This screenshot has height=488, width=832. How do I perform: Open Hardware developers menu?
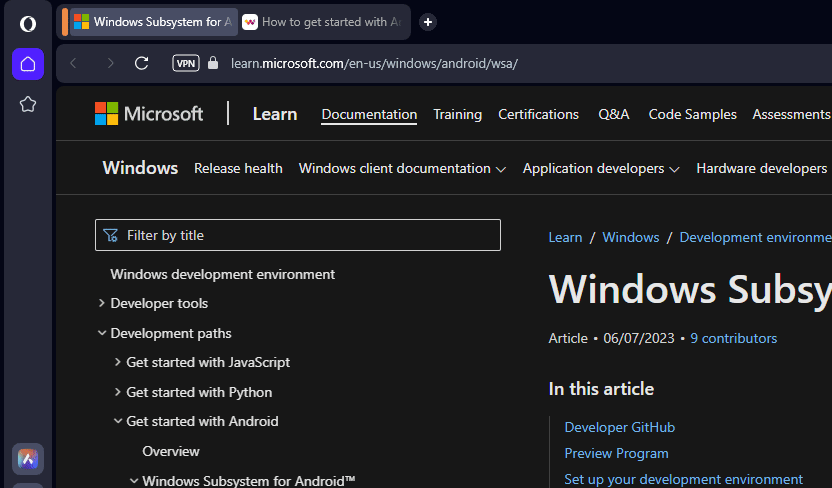pyautogui.click(x=762, y=169)
